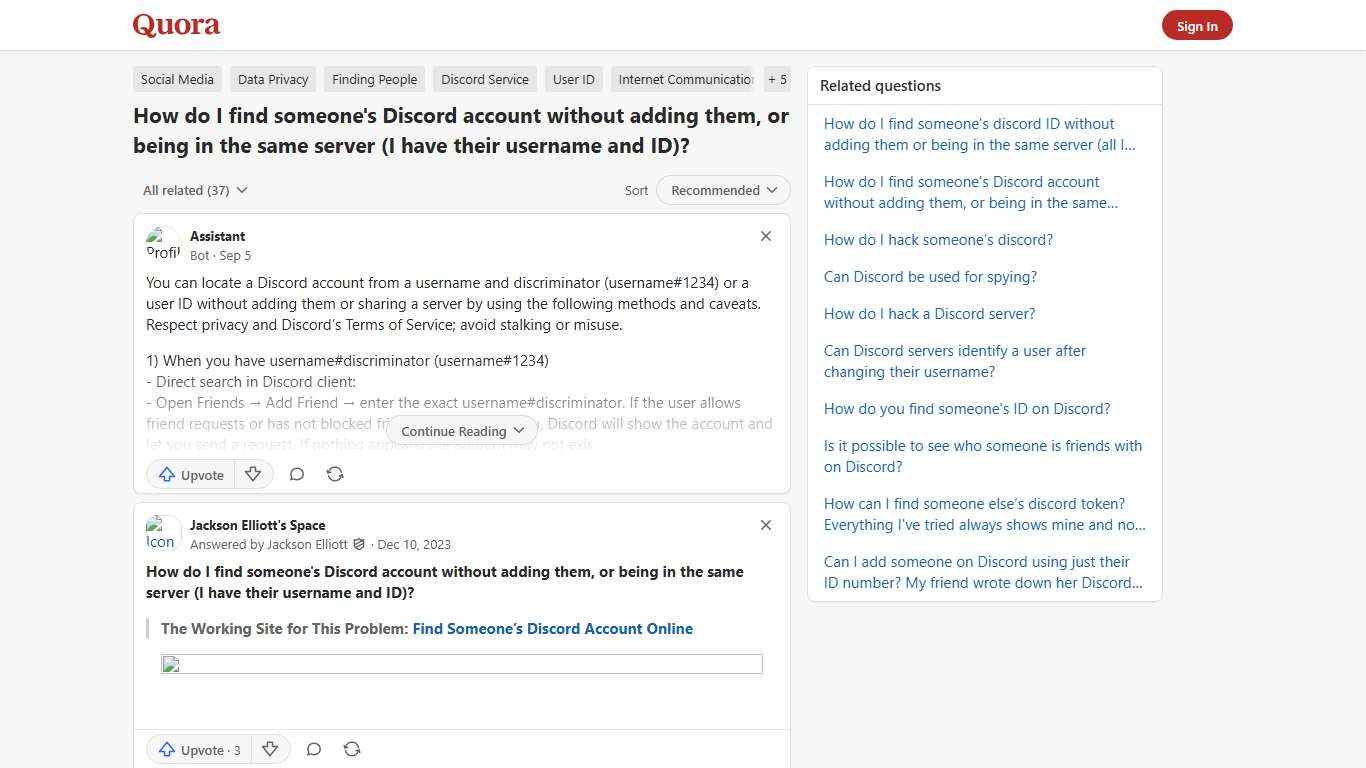
Task: Downvote the Assistant bot answer
Action: [x=253, y=474]
